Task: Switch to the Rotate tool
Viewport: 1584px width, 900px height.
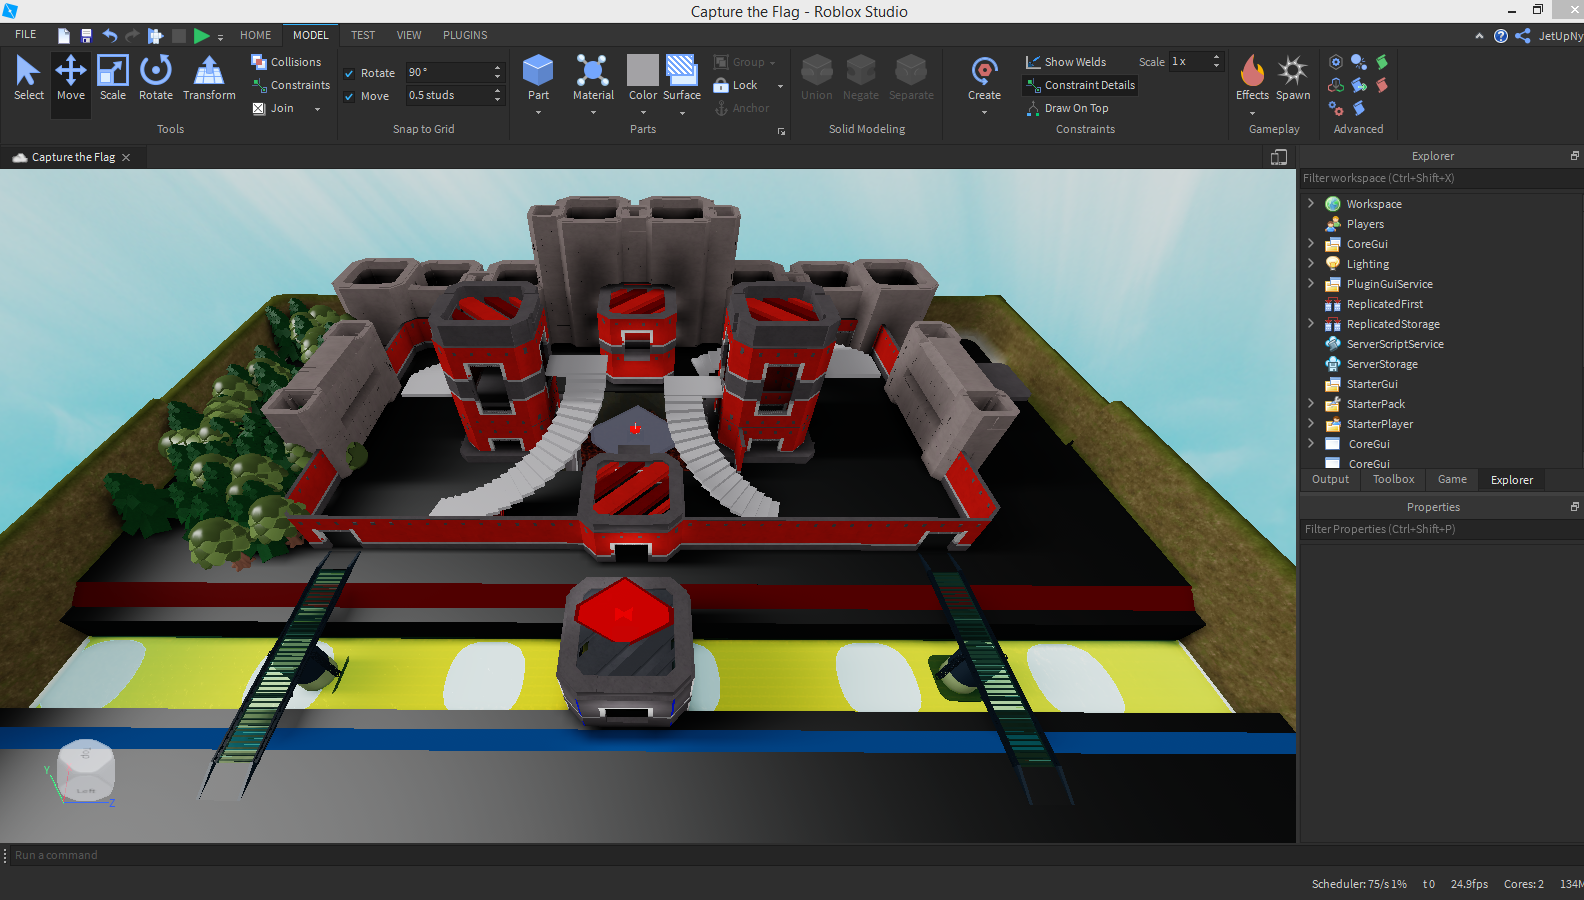Action: [x=156, y=78]
